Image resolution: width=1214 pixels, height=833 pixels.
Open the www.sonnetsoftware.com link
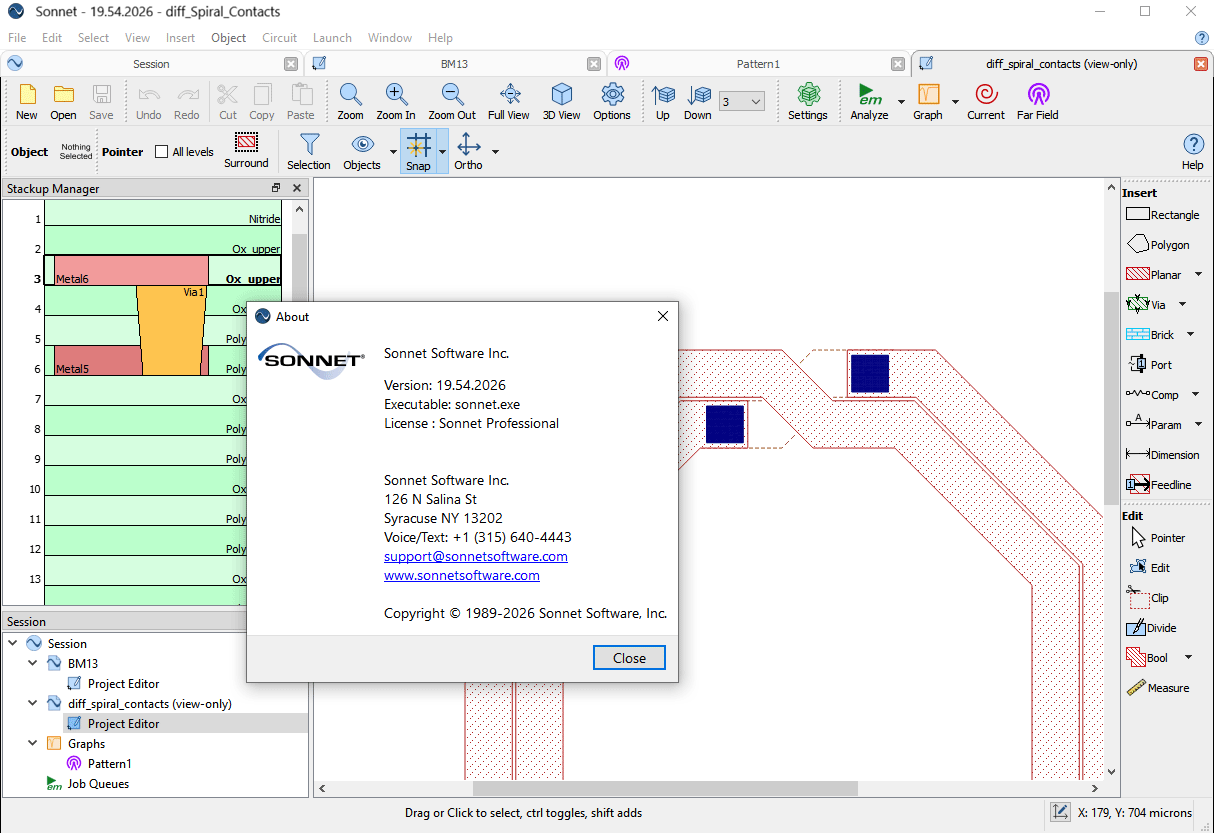pos(462,576)
